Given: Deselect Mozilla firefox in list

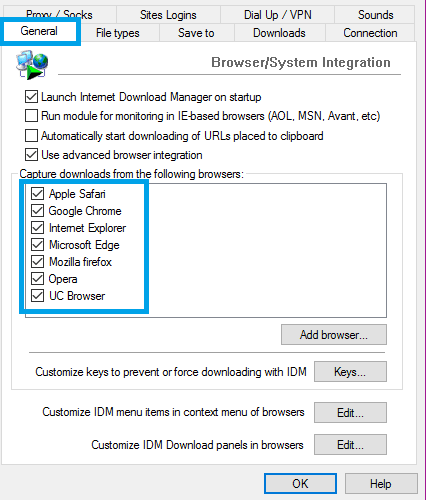Looking at the screenshot, I should pyautogui.click(x=37, y=262).
